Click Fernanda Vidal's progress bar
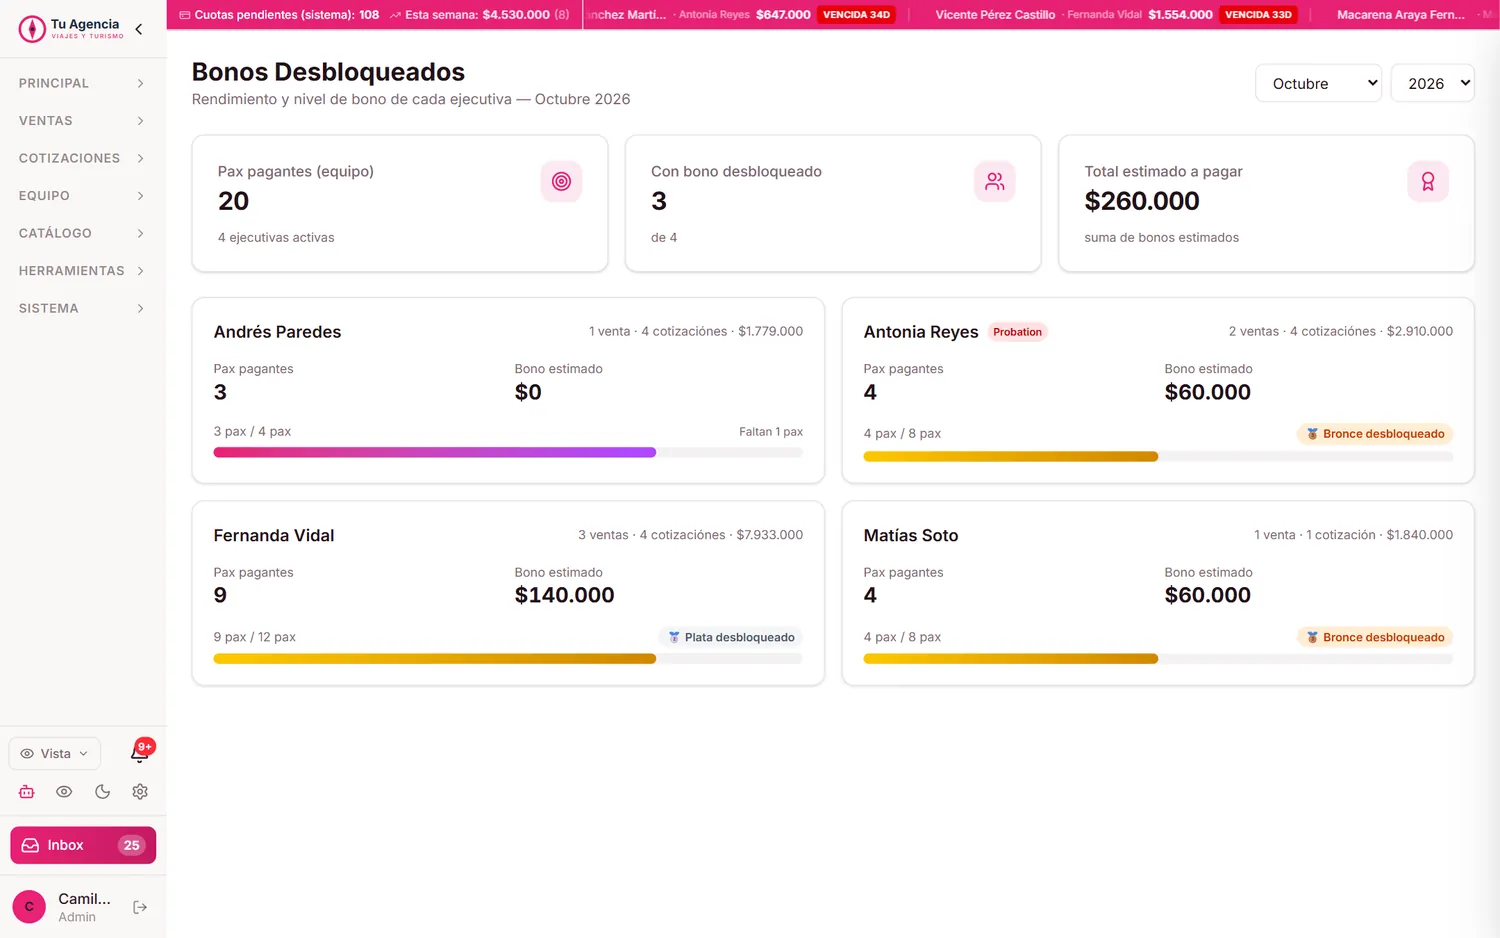Image resolution: width=1500 pixels, height=938 pixels. pos(508,658)
